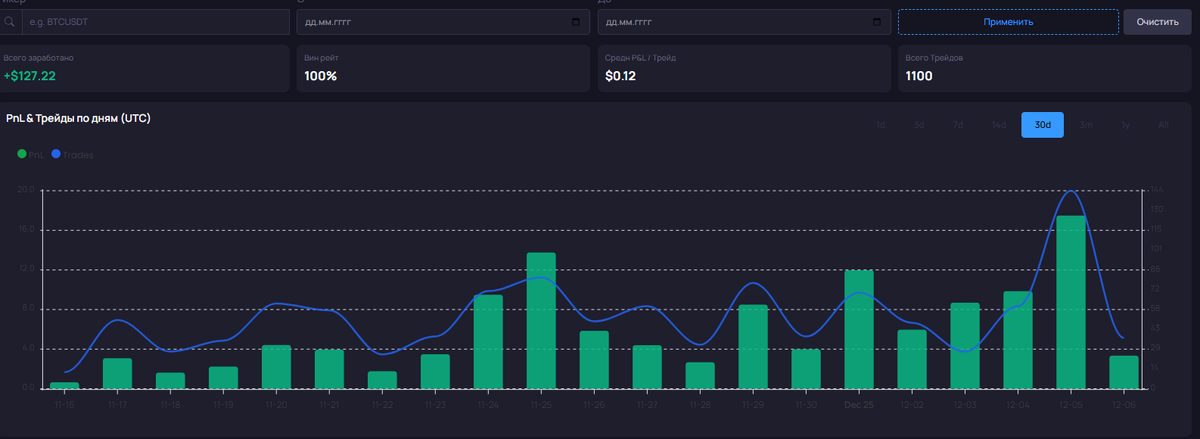1200x439 pixels.
Task: Toggle the Trades series legend
Action: tap(72, 155)
